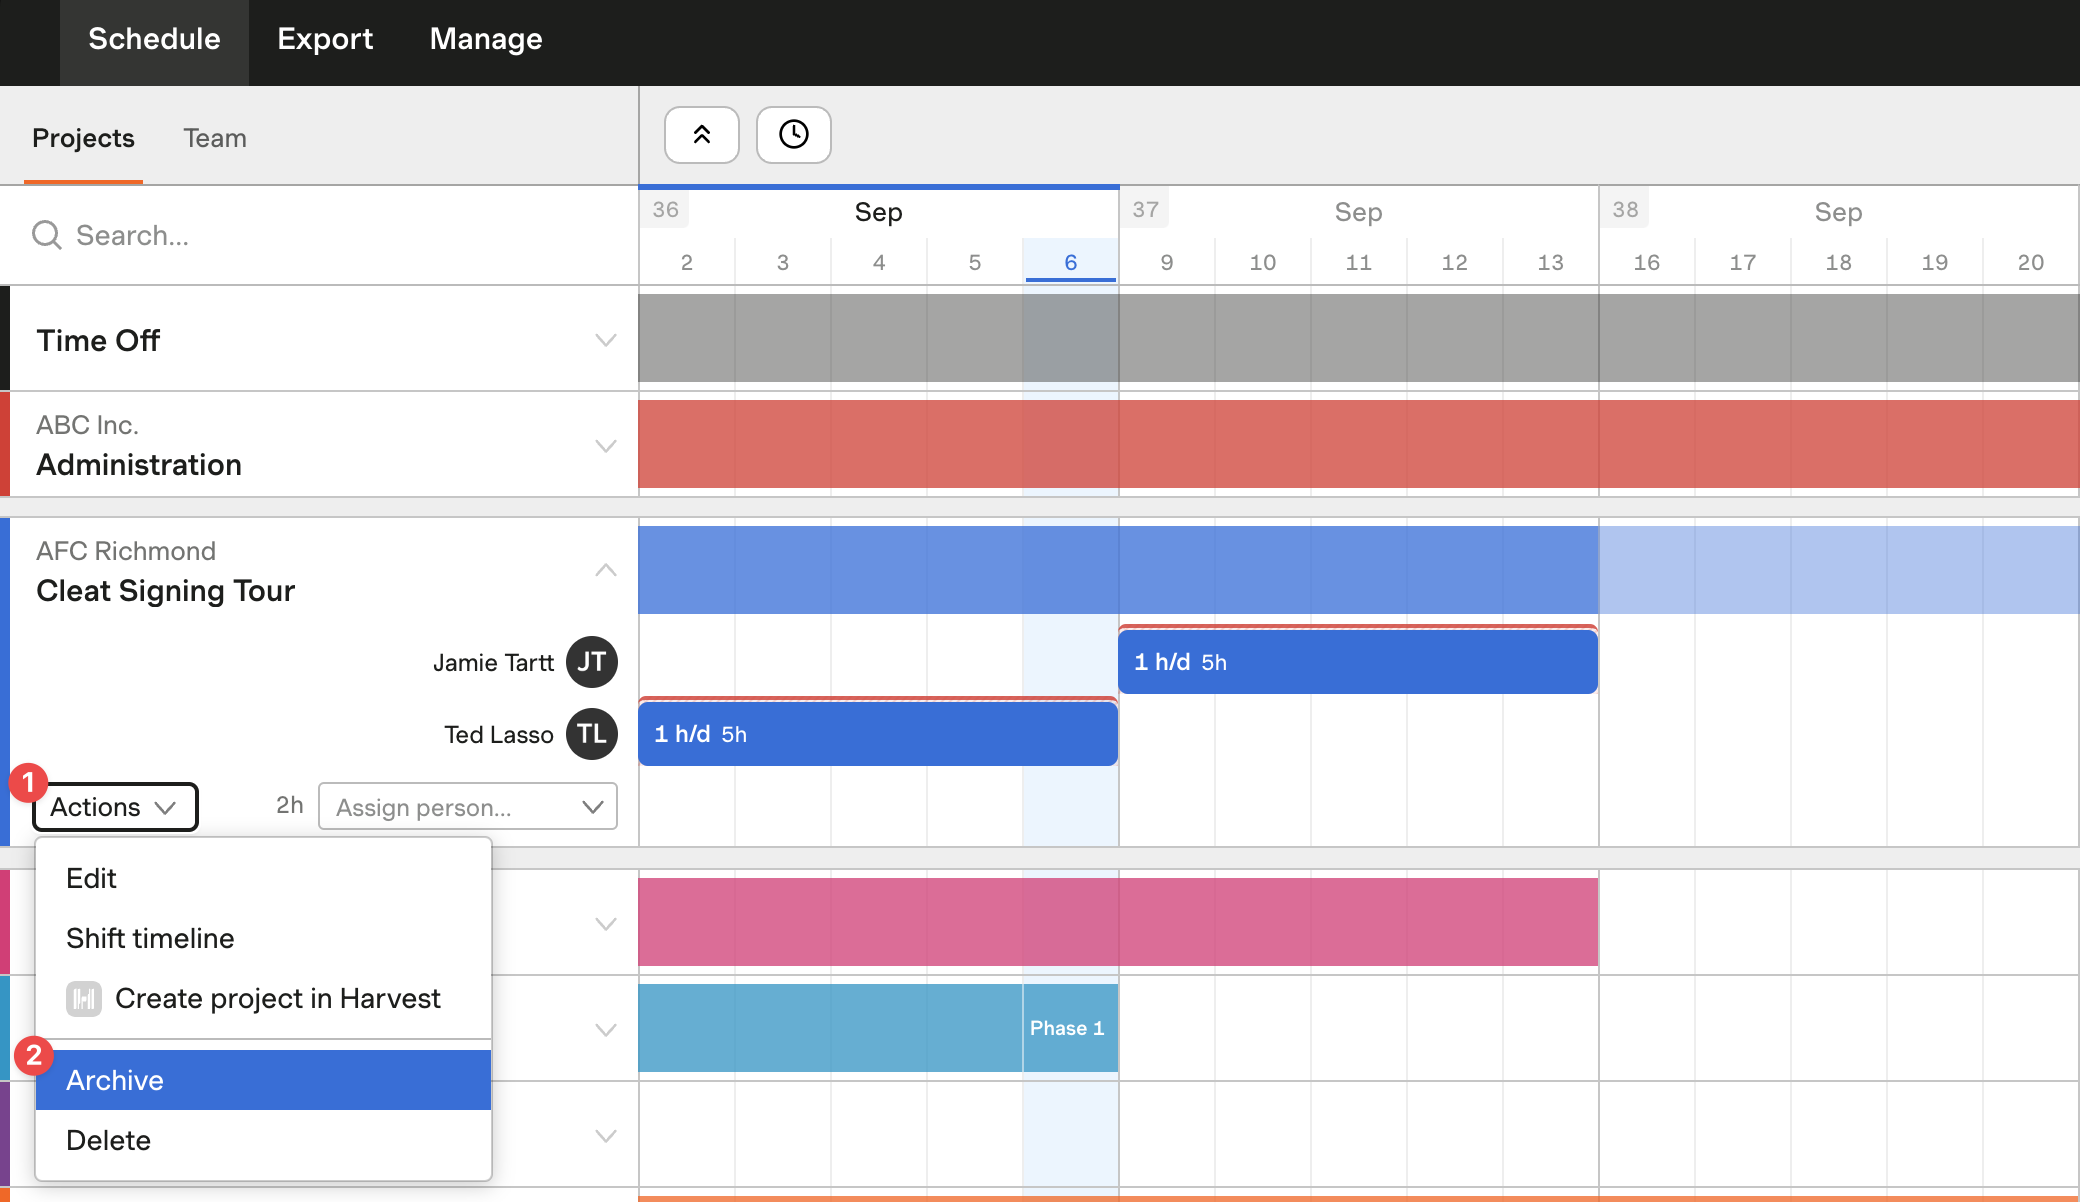This screenshot has height=1202, width=2080.
Task: Click the collapse all rows double-chevron button
Action: [x=702, y=135]
